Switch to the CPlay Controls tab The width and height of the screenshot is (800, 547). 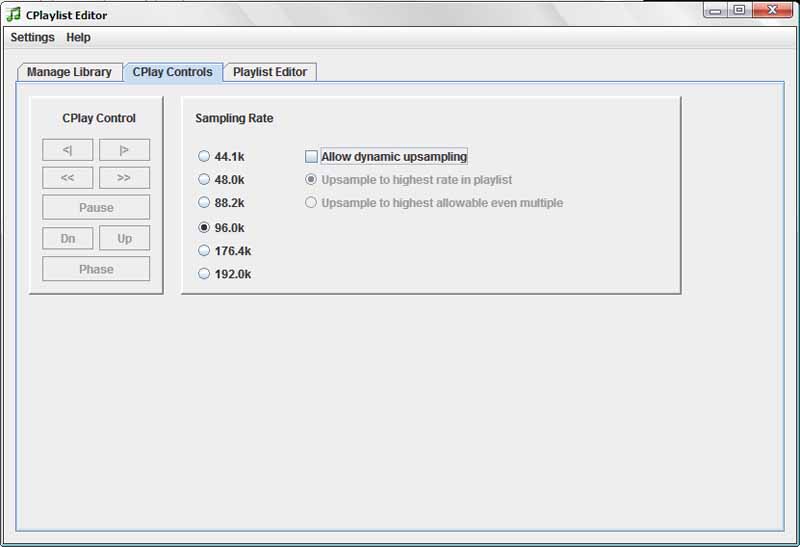(172, 72)
